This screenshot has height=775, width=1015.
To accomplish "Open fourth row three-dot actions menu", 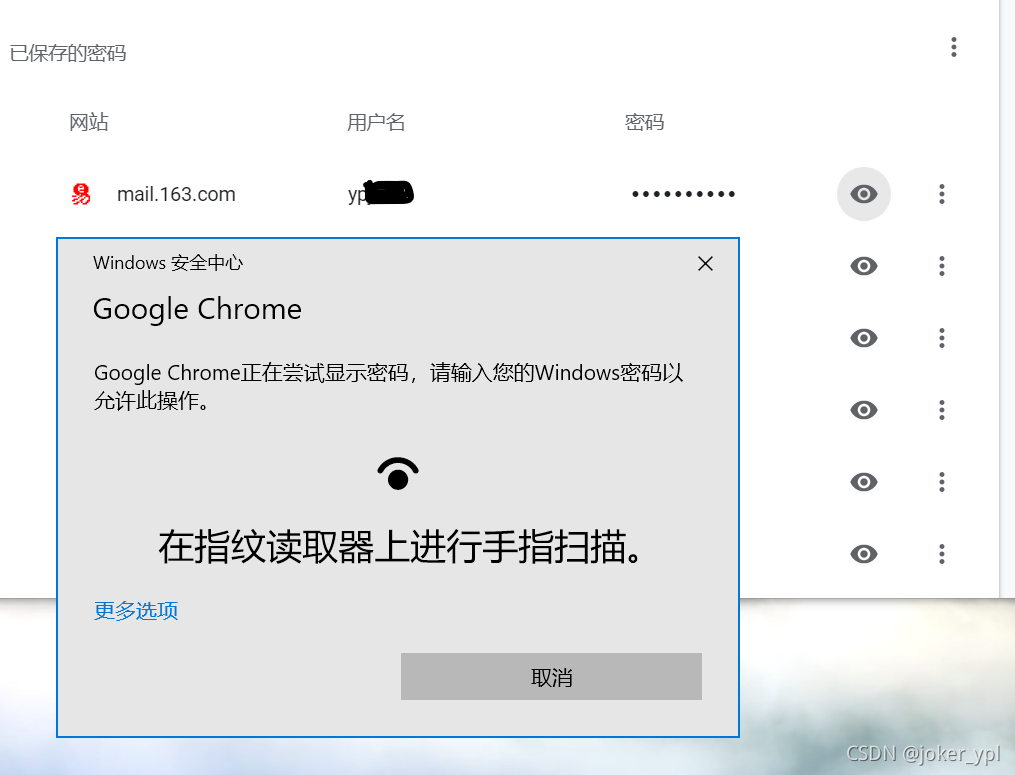I will coord(942,409).
